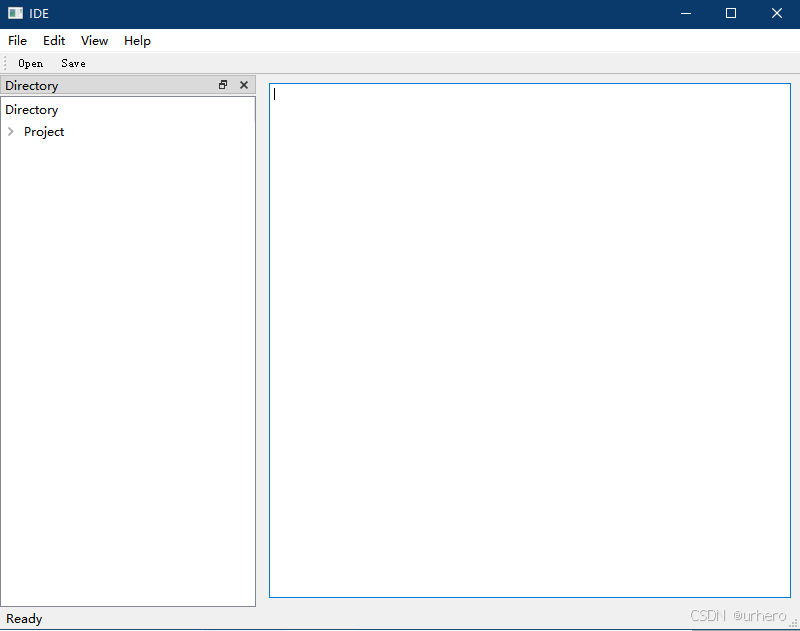The height and width of the screenshot is (631, 800).
Task: Open the Help menu
Action: tap(137, 41)
